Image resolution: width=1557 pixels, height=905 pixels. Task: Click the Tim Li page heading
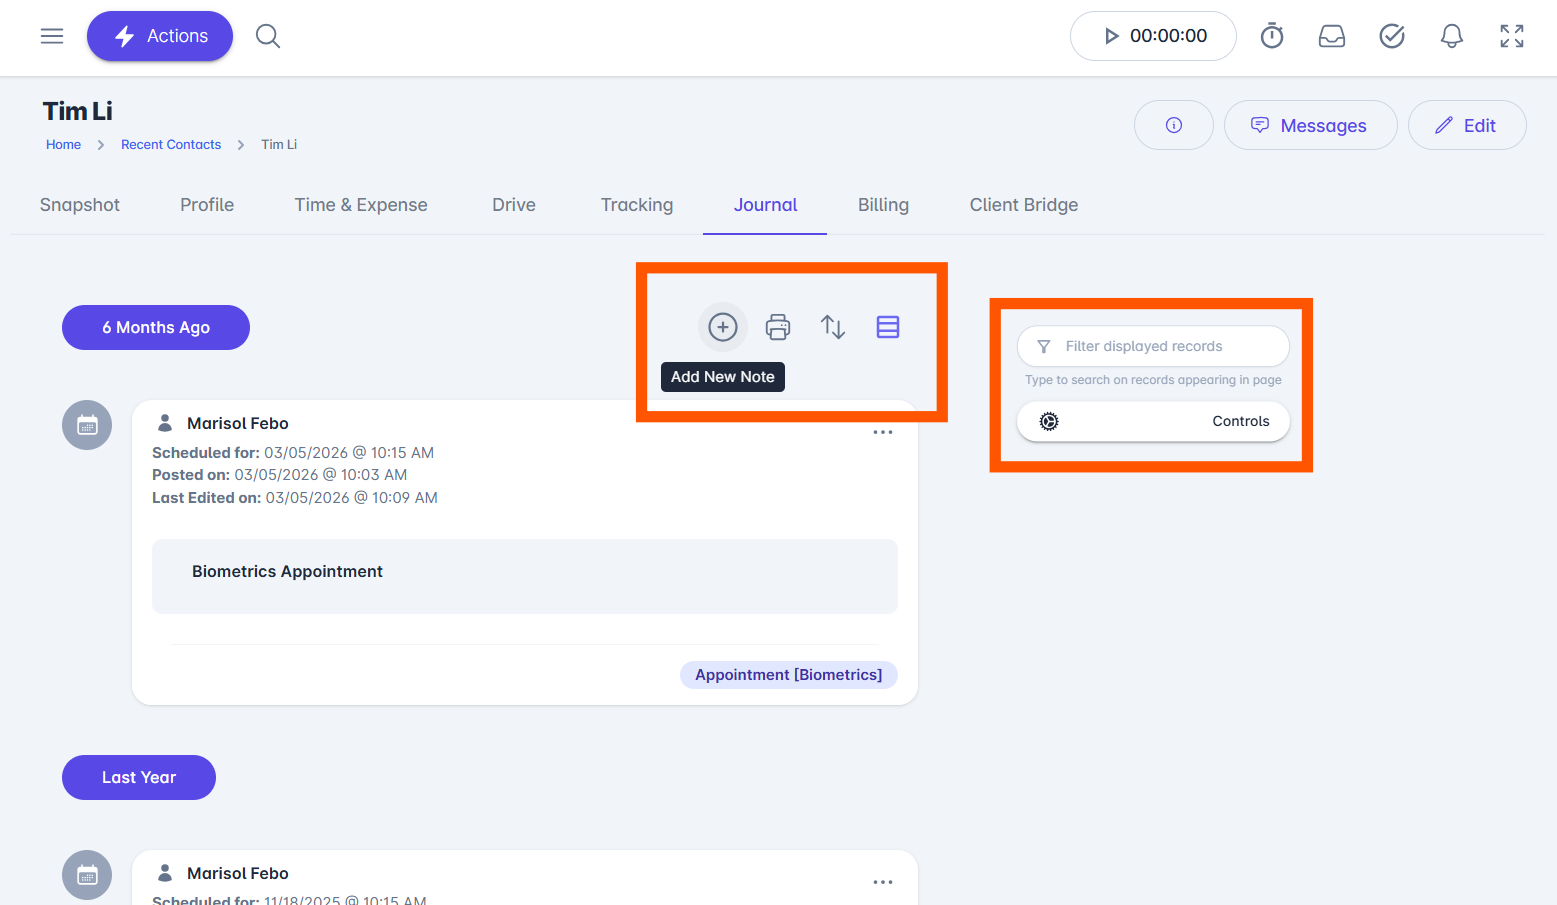(x=77, y=111)
